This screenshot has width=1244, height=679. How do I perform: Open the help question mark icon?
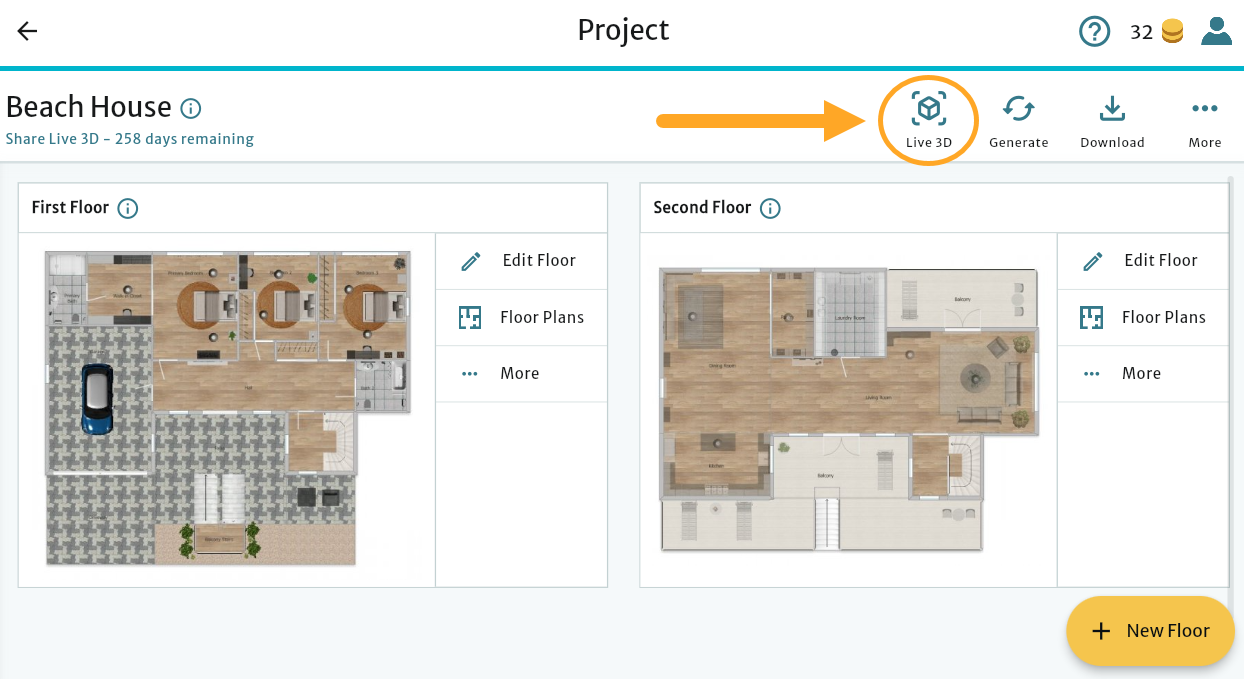tap(1095, 32)
